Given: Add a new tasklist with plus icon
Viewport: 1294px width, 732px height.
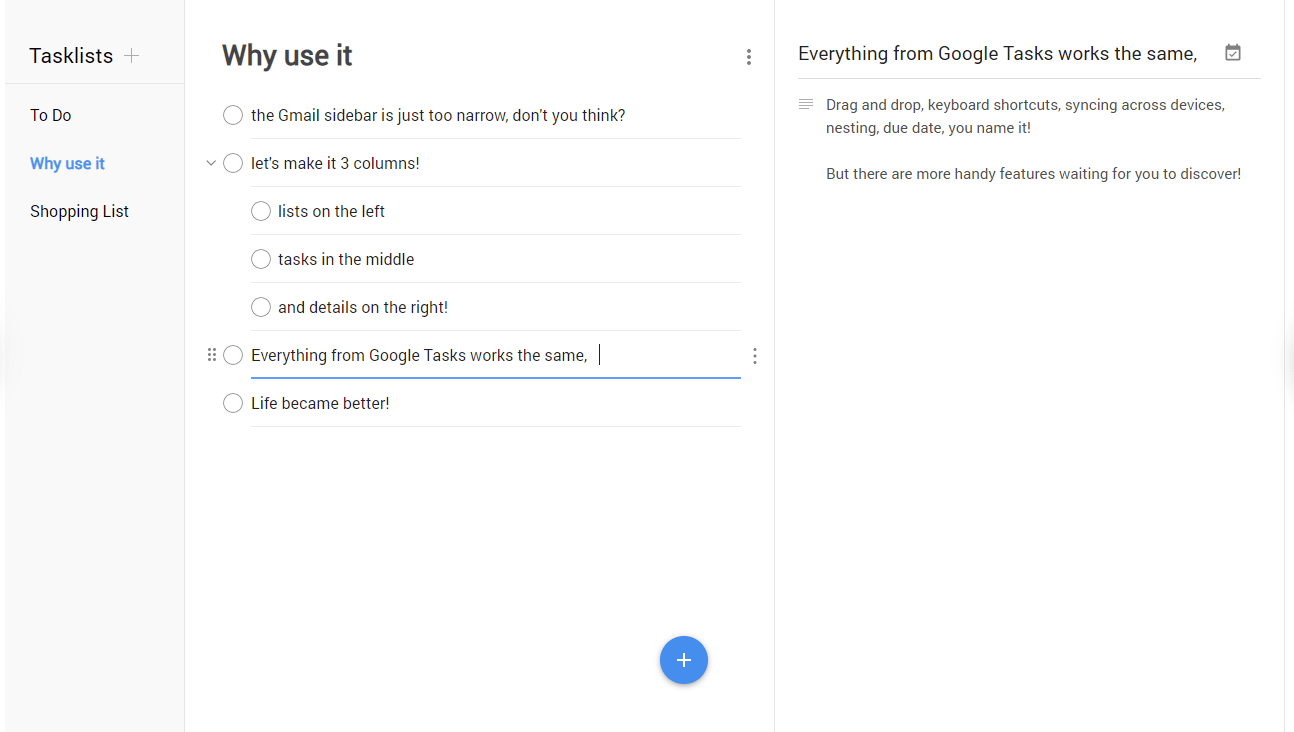Looking at the screenshot, I should click(131, 56).
